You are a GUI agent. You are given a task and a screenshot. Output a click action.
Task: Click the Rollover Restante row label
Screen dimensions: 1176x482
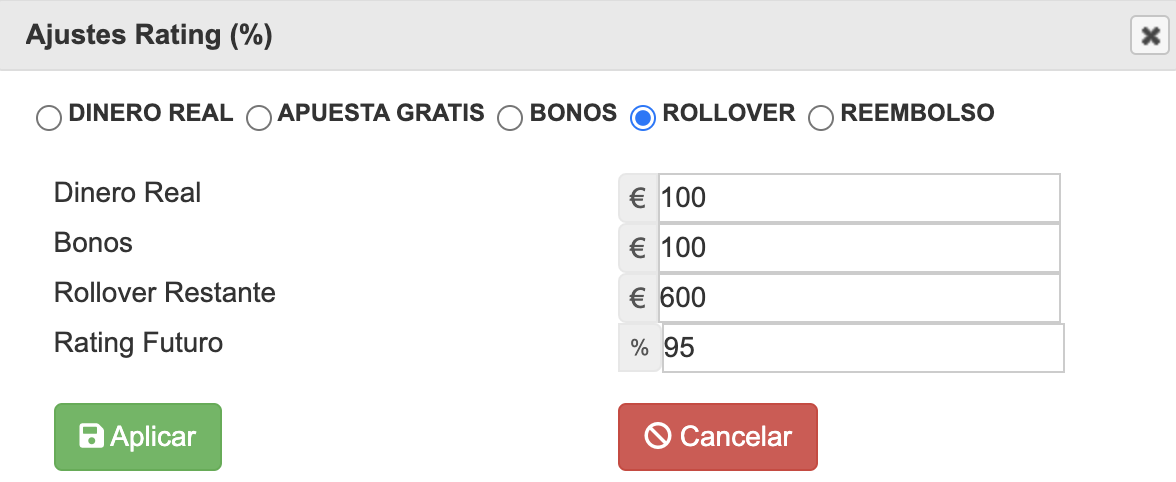(x=165, y=293)
